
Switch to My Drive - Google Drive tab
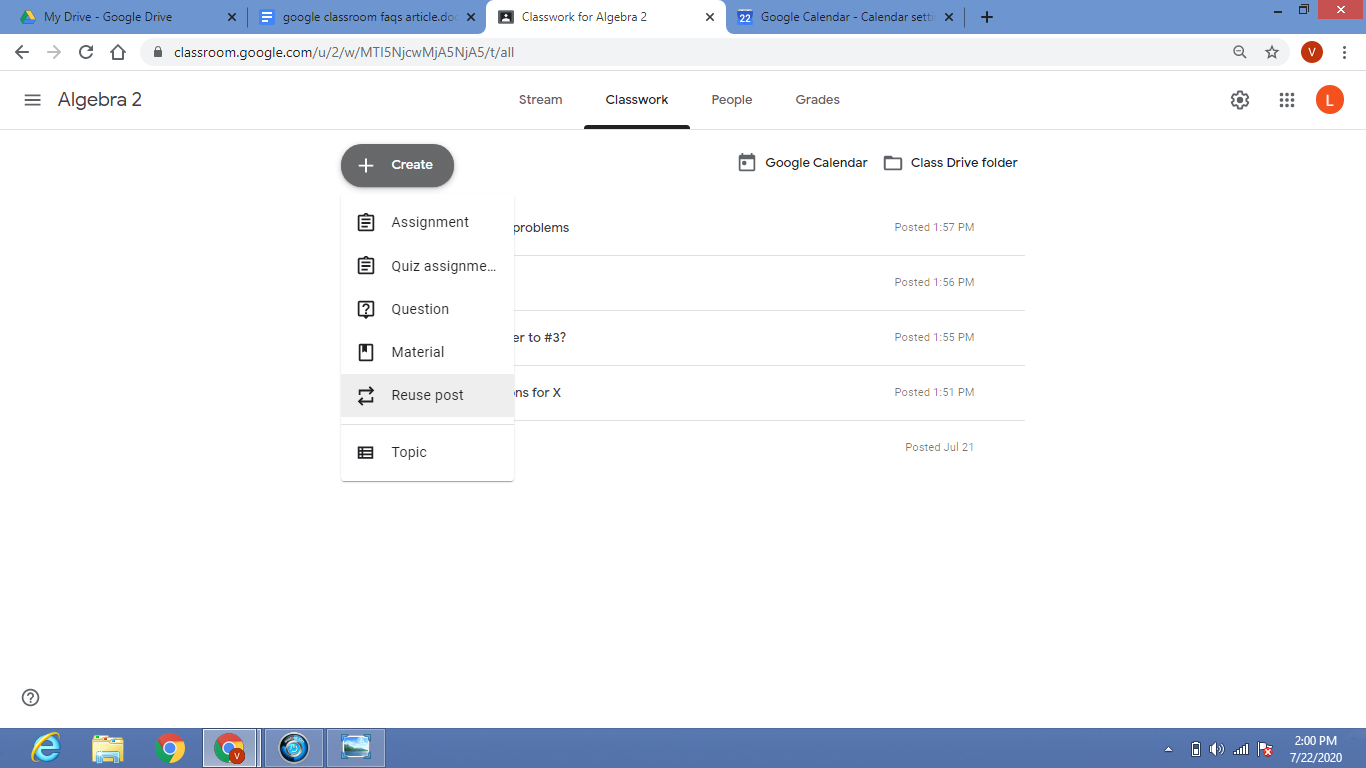(x=108, y=17)
